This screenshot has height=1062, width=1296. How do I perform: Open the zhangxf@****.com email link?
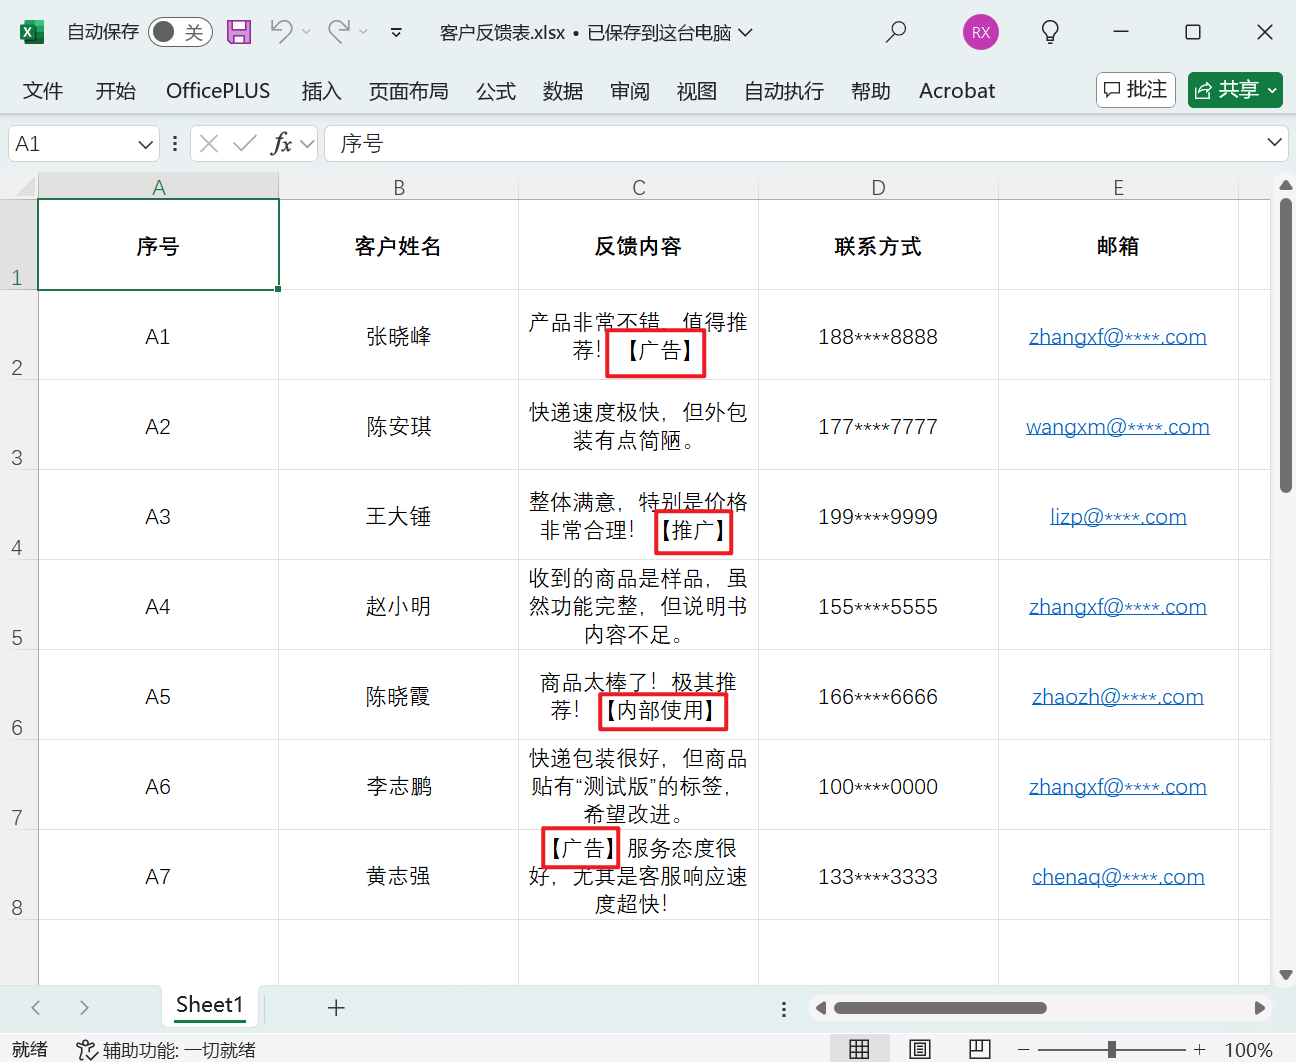pyautogui.click(x=1118, y=336)
